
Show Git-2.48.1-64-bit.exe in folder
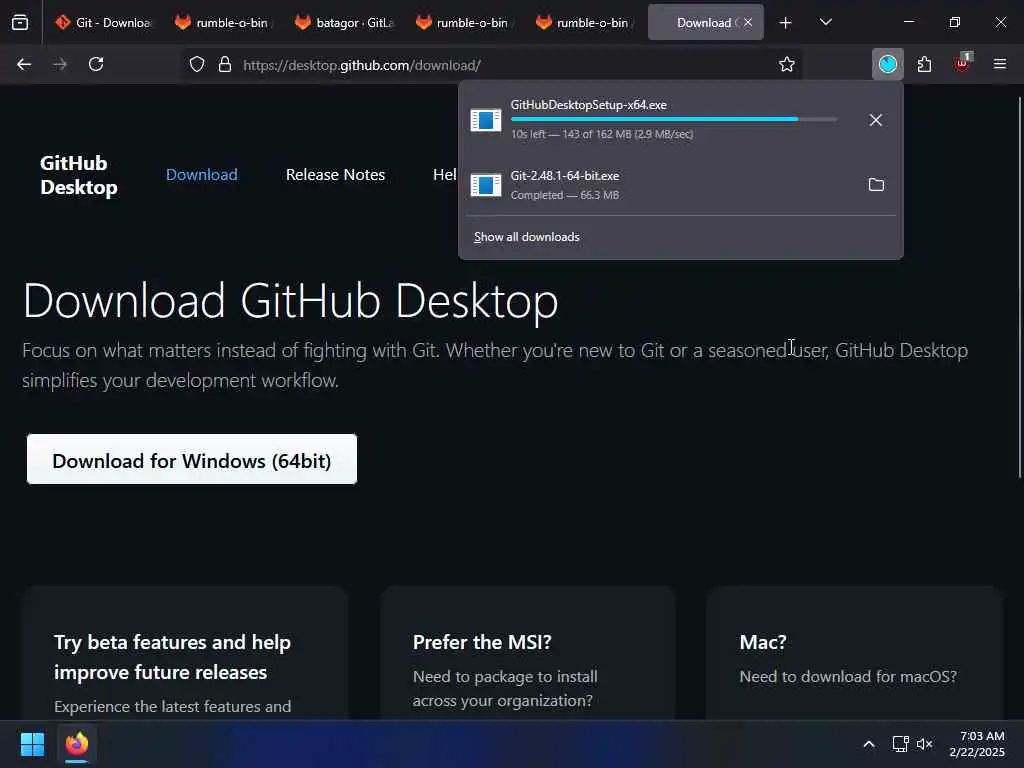point(876,185)
